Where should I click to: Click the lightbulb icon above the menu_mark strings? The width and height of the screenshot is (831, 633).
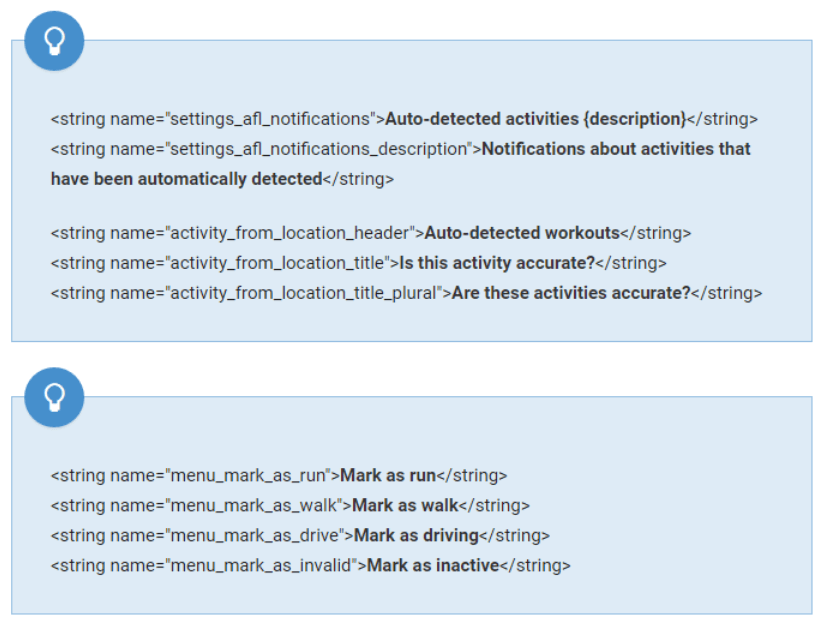[54, 397]
